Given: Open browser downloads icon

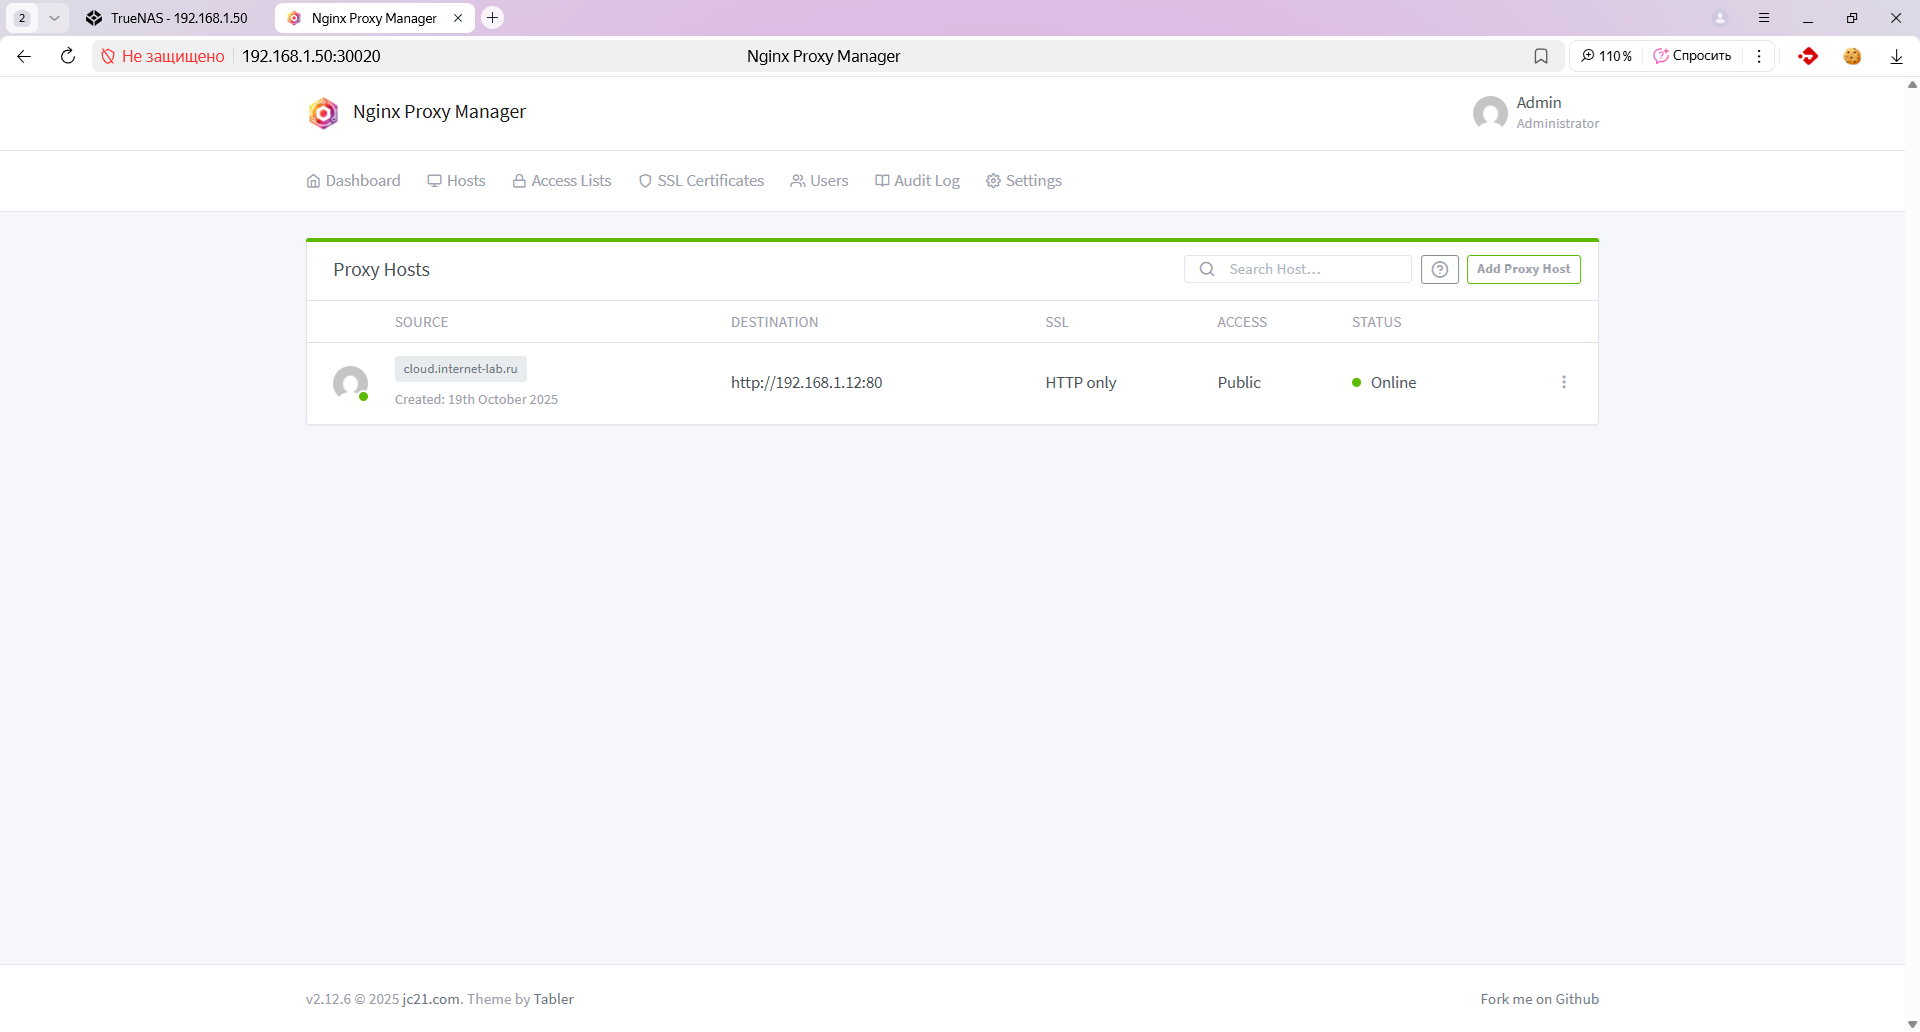Looking at the screenshot, I should (1896, 56).
